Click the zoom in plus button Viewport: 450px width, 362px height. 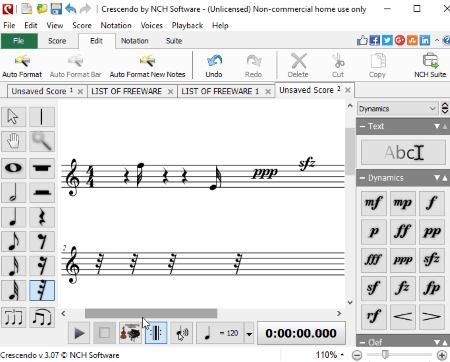pyautogui.click(x=442, y=355)
